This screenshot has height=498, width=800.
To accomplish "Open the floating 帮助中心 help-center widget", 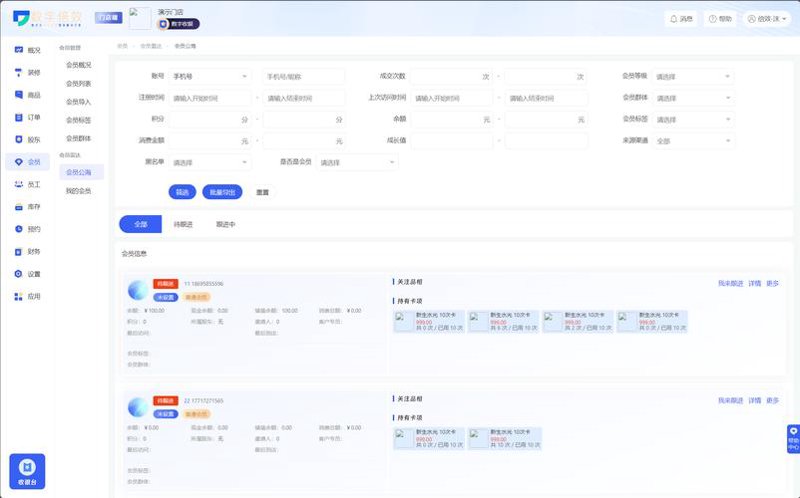I will click(x=793, y=439).
